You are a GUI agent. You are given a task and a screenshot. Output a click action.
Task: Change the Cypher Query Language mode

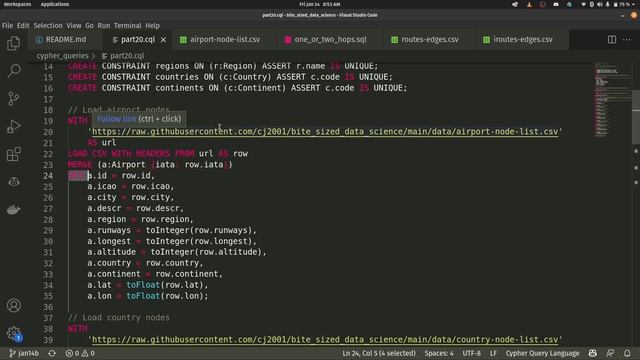coord(542,353)
